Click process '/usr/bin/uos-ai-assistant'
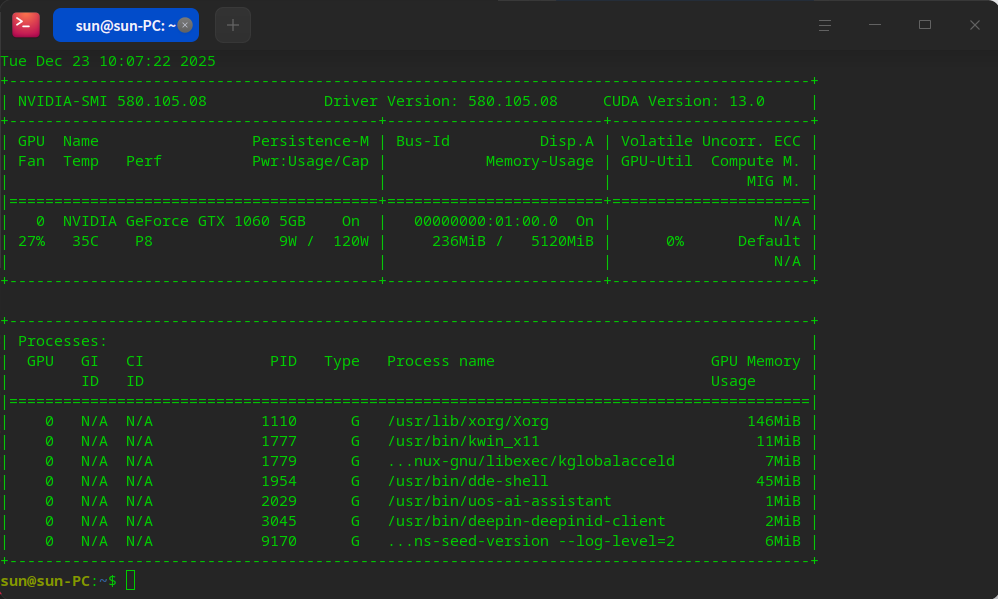This screenshot has width=998, height=599. point(499,501)
